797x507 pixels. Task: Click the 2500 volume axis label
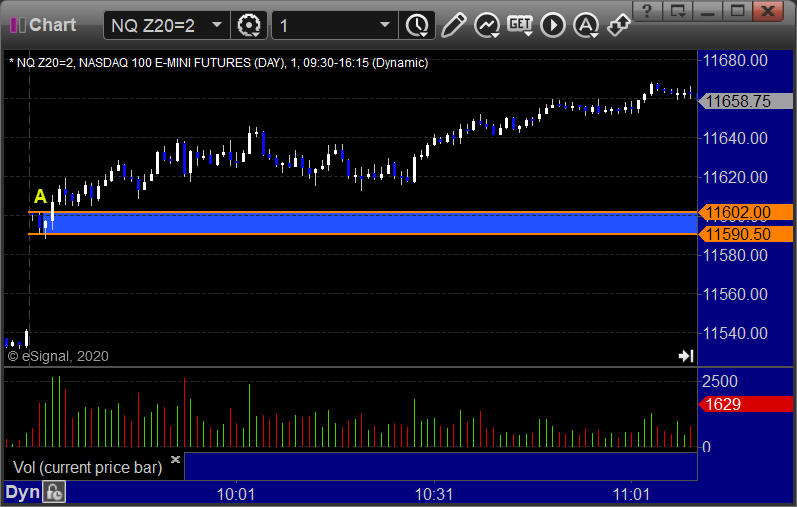click(x=720, y=381)
